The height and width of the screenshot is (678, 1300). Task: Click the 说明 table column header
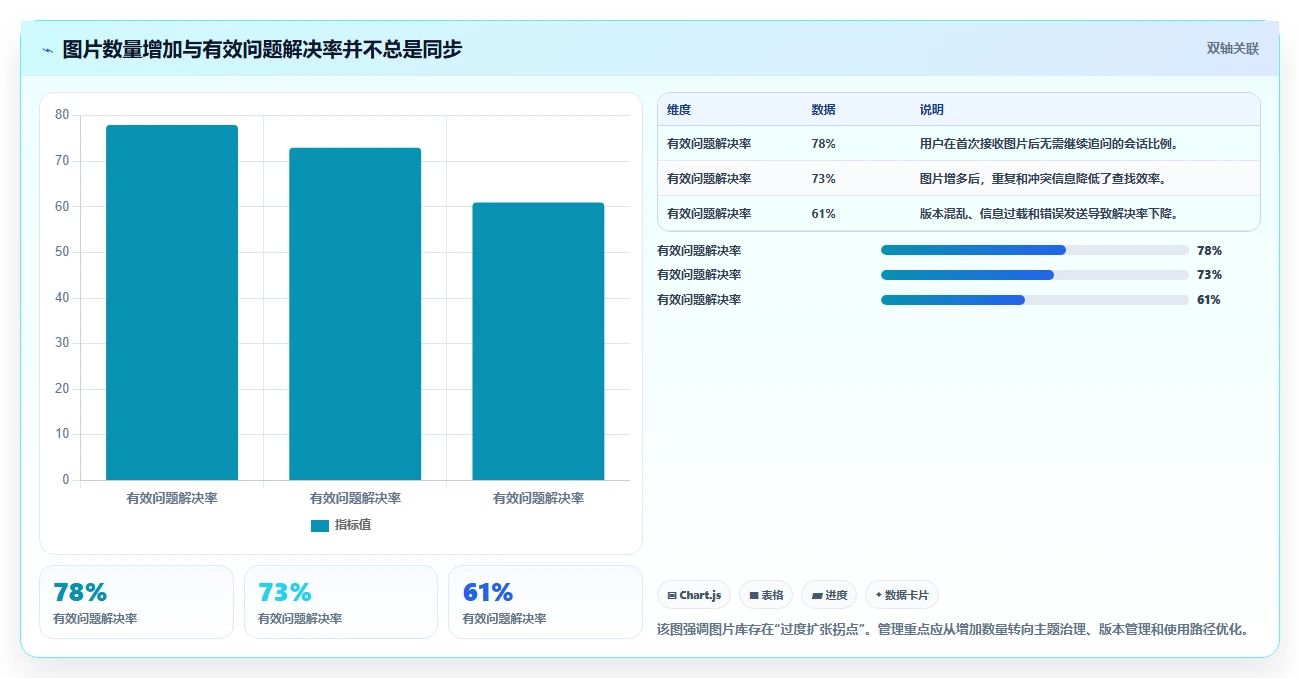[x=932, y=110]
